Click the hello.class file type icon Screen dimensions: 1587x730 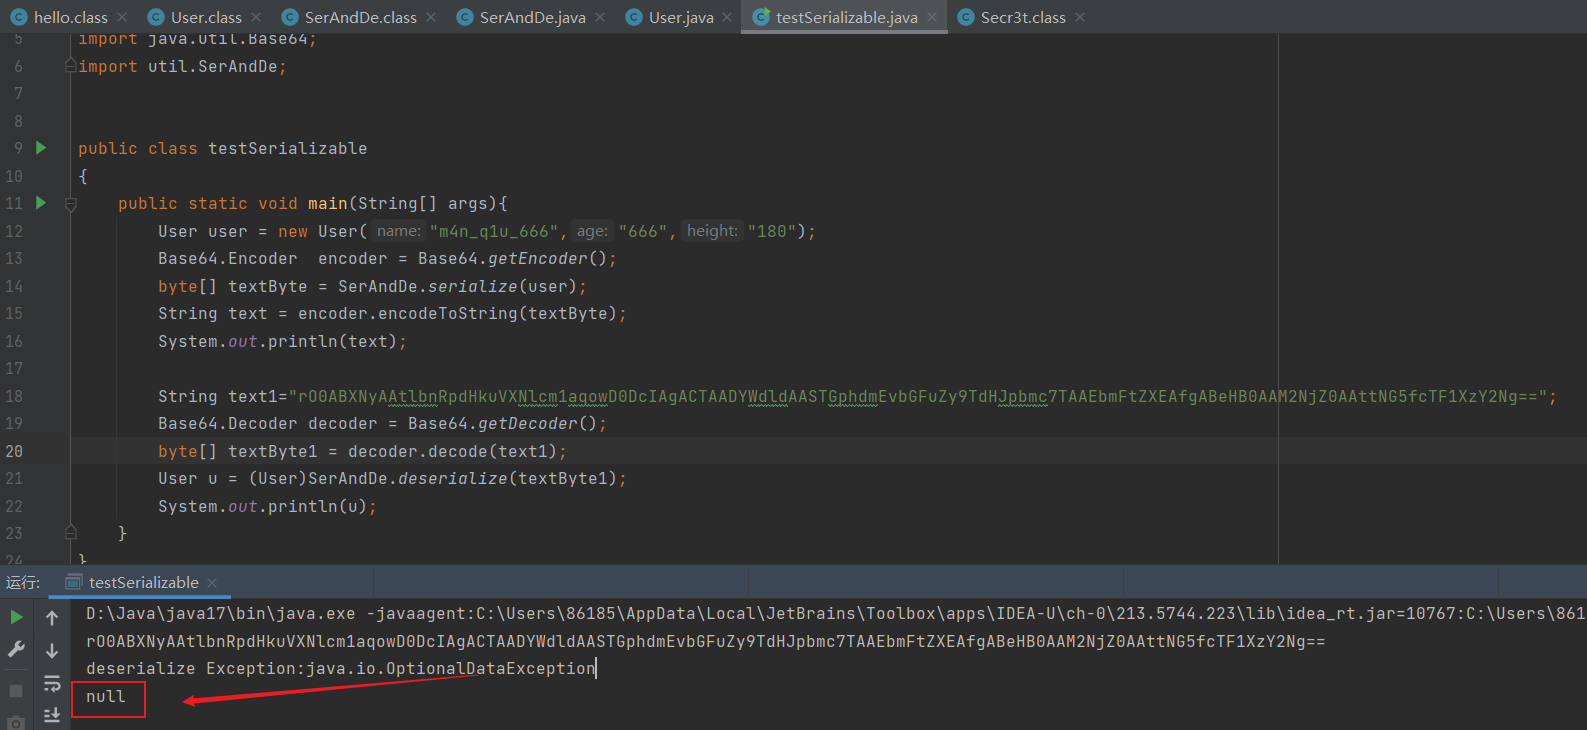pos(19,17)
